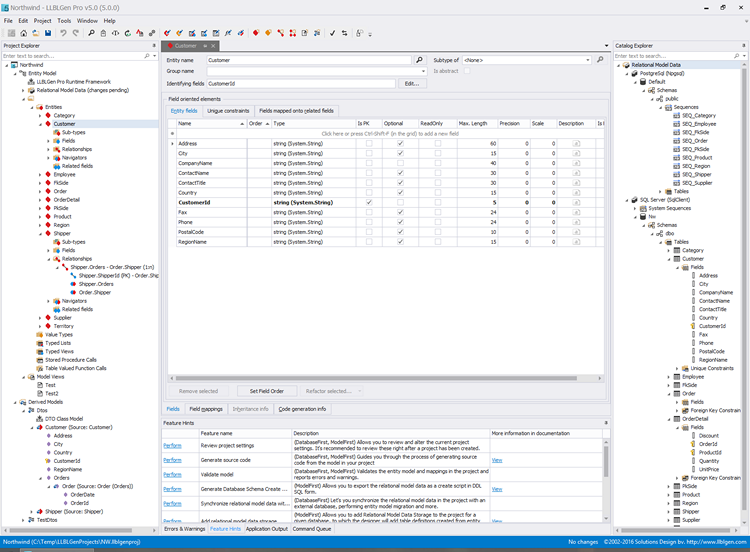The height and width of the screenshot is (552, 750).
Task: Click the magnifier search icon in the toolbar
Action: (x=92, y=33)
